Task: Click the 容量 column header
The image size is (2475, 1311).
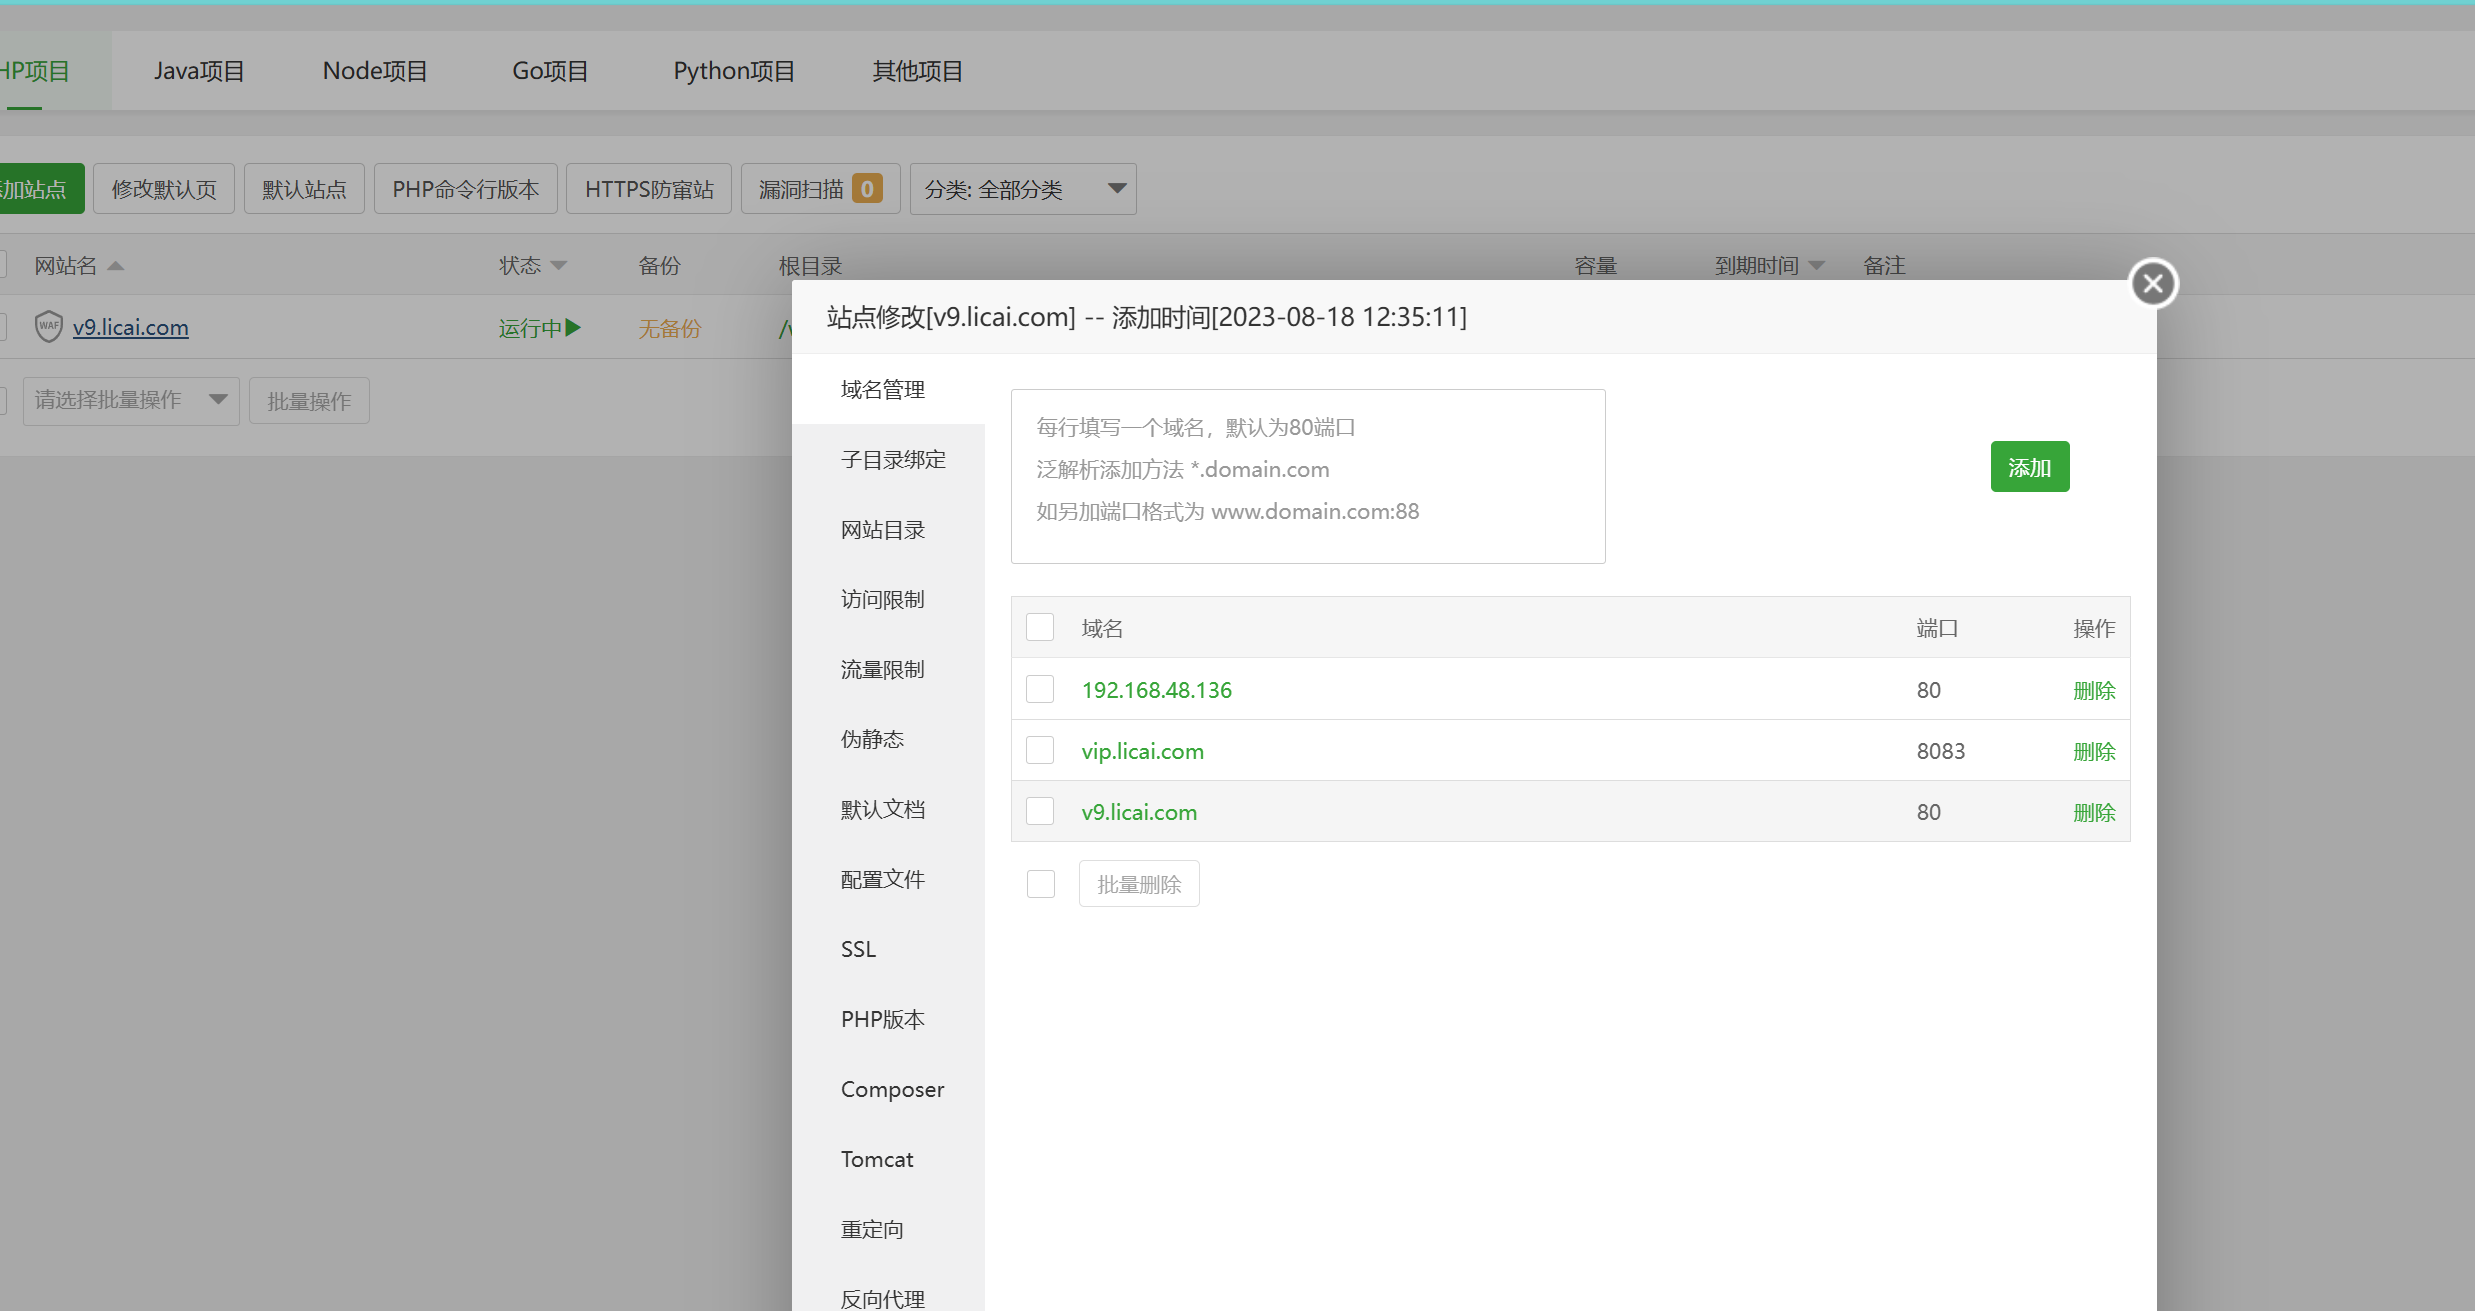Action: pos(1596,265)
